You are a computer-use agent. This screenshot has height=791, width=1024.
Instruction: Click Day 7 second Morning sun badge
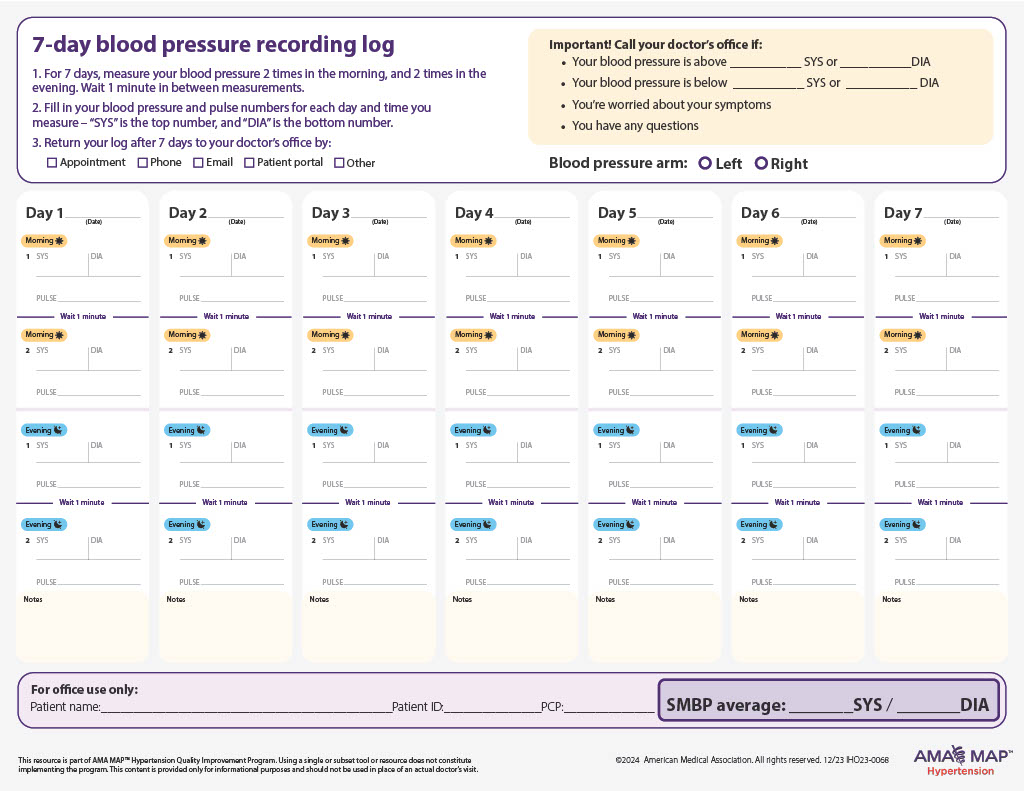pos(902,335)
